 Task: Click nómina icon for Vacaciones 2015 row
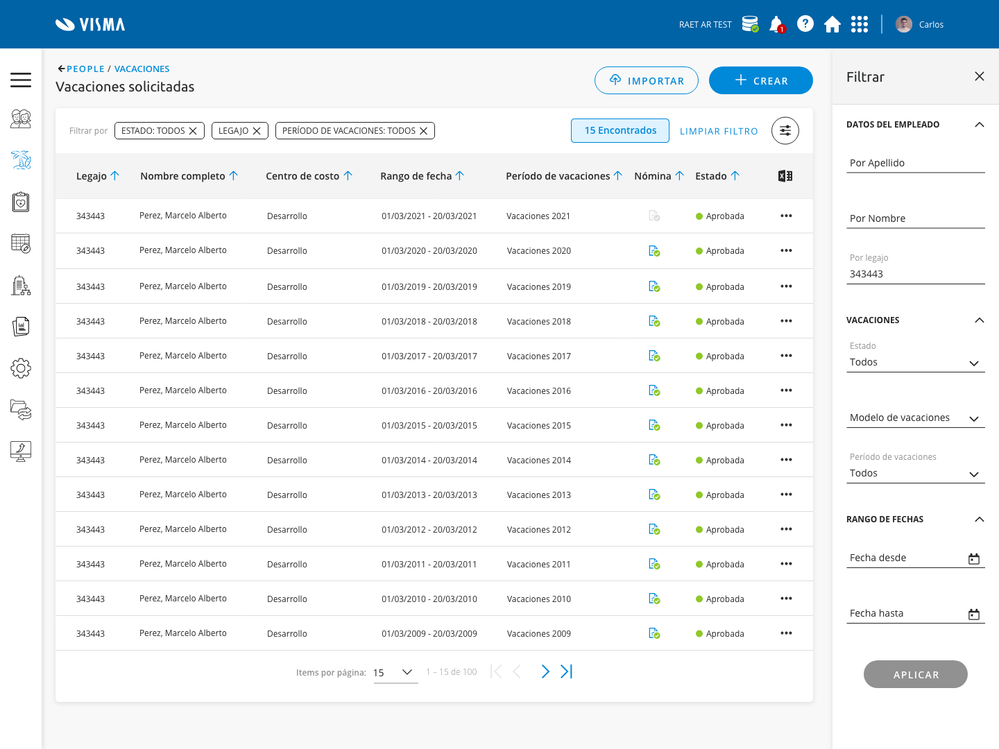[654, 425]
